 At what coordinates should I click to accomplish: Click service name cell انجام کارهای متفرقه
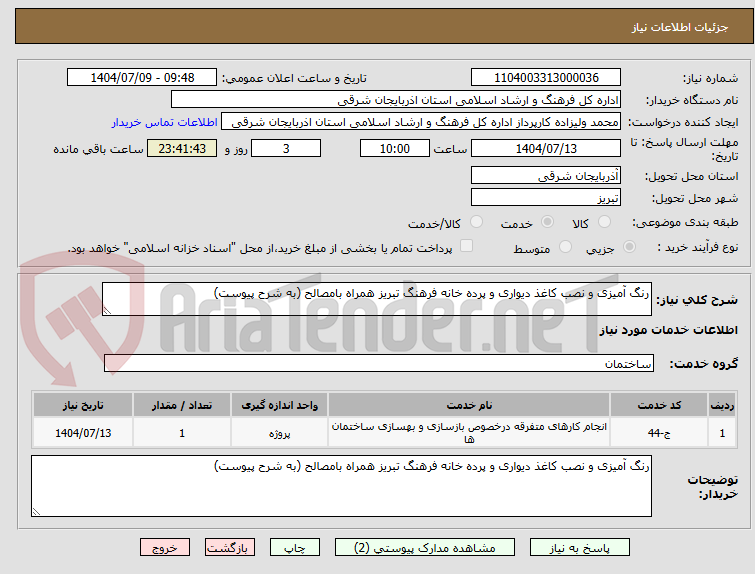pyautogui.click(x=469, y=433)
